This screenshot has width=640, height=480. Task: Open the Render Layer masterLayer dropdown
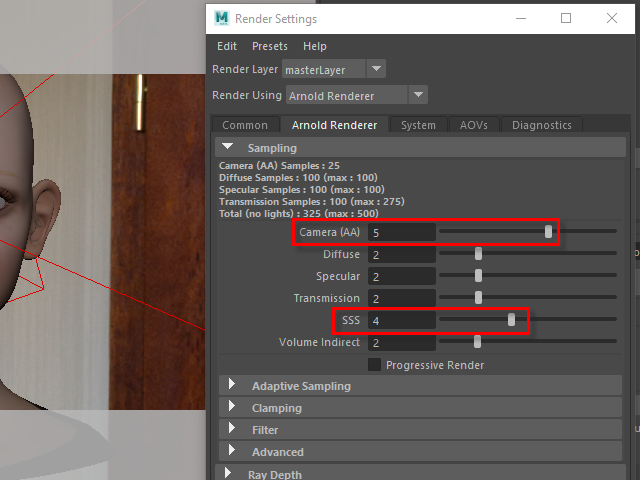333,69
